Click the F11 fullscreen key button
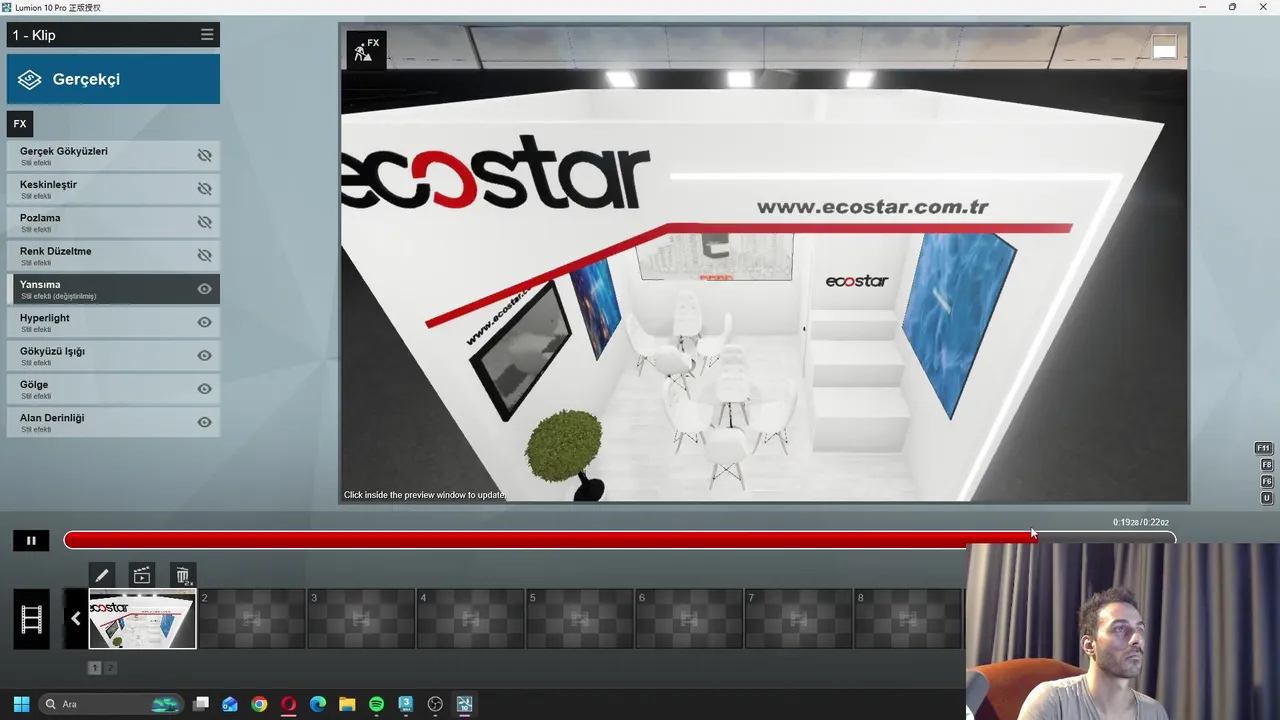 pos(1264,448)
